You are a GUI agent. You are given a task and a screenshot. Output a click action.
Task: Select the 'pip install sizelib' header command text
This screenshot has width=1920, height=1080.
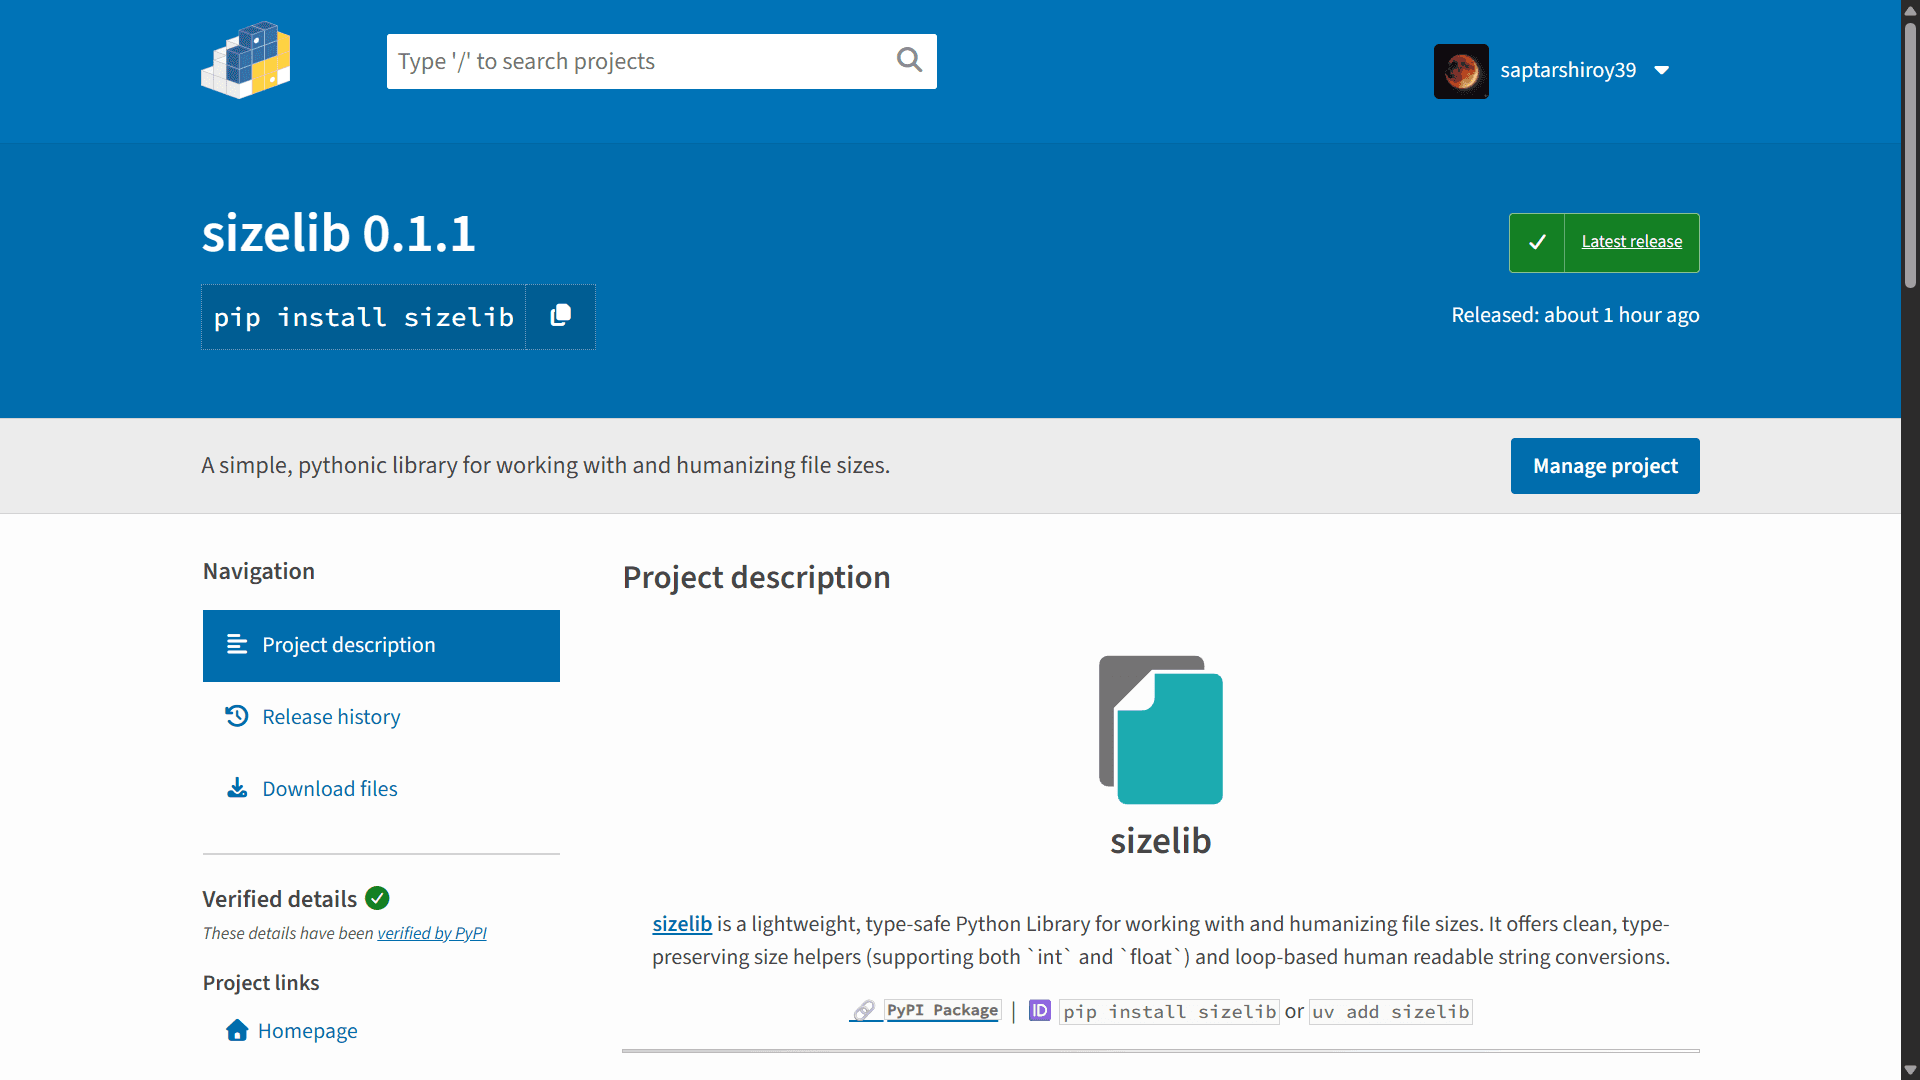point(364,317)
